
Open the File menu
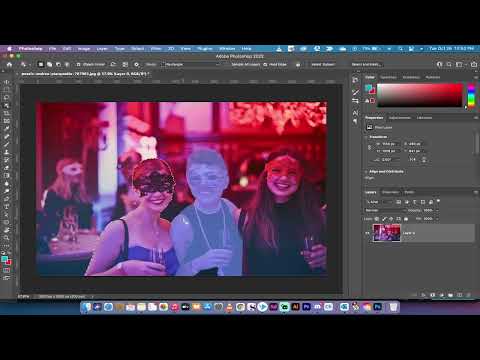(53, 49)
